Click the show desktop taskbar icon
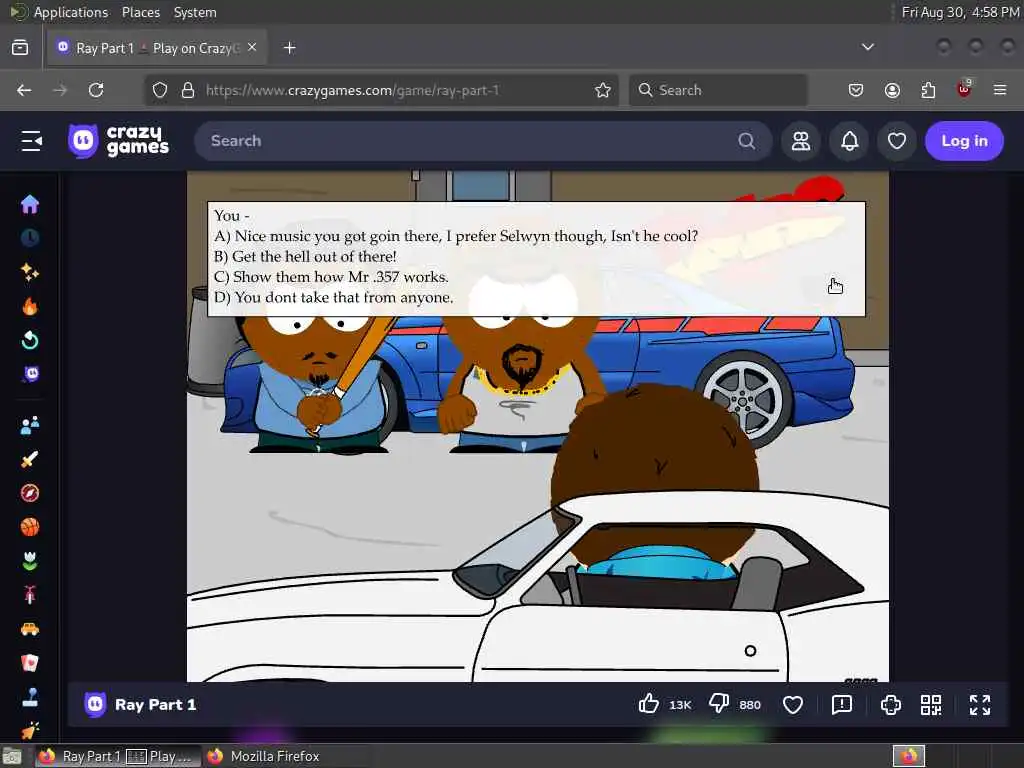The image size is (1024, 768). coord(12,757)
